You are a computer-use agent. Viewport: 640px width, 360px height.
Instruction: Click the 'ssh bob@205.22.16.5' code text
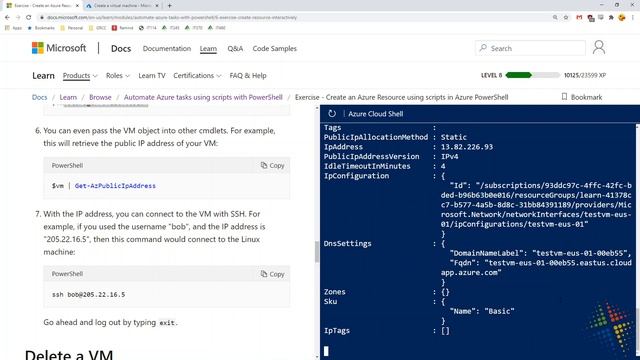pos(89,294)
